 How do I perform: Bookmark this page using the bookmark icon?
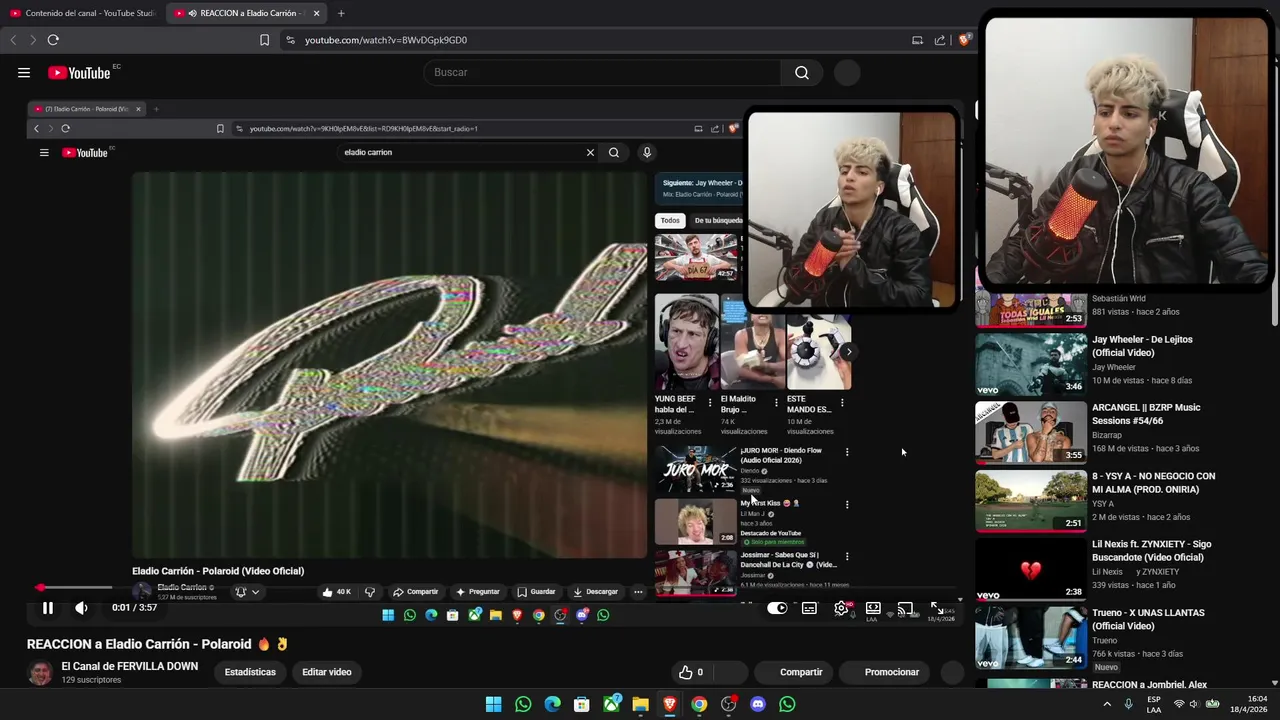pyautogui.click(x=264, y=40)
